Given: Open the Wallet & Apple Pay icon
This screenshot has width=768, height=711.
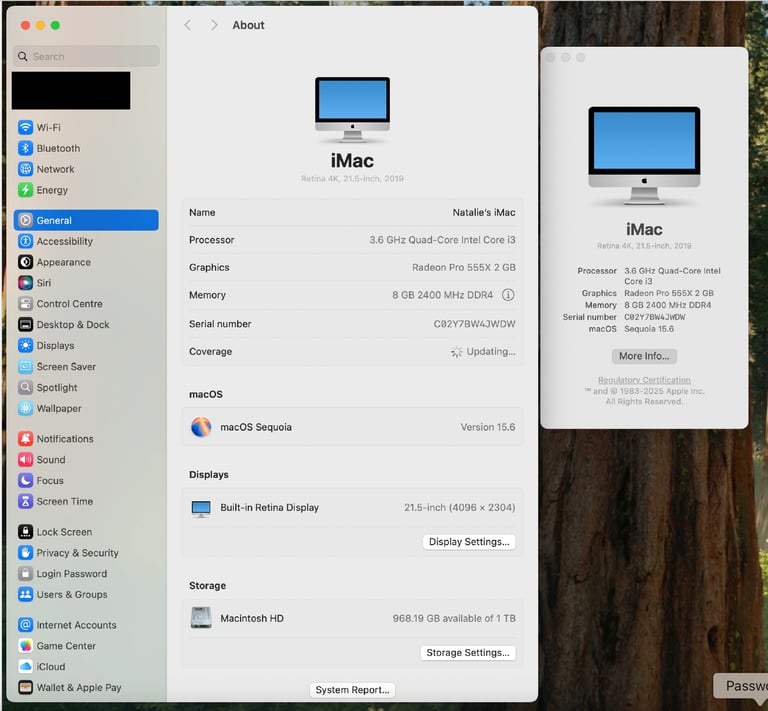Looking at the screenshot, I should (x=25, y=687).
